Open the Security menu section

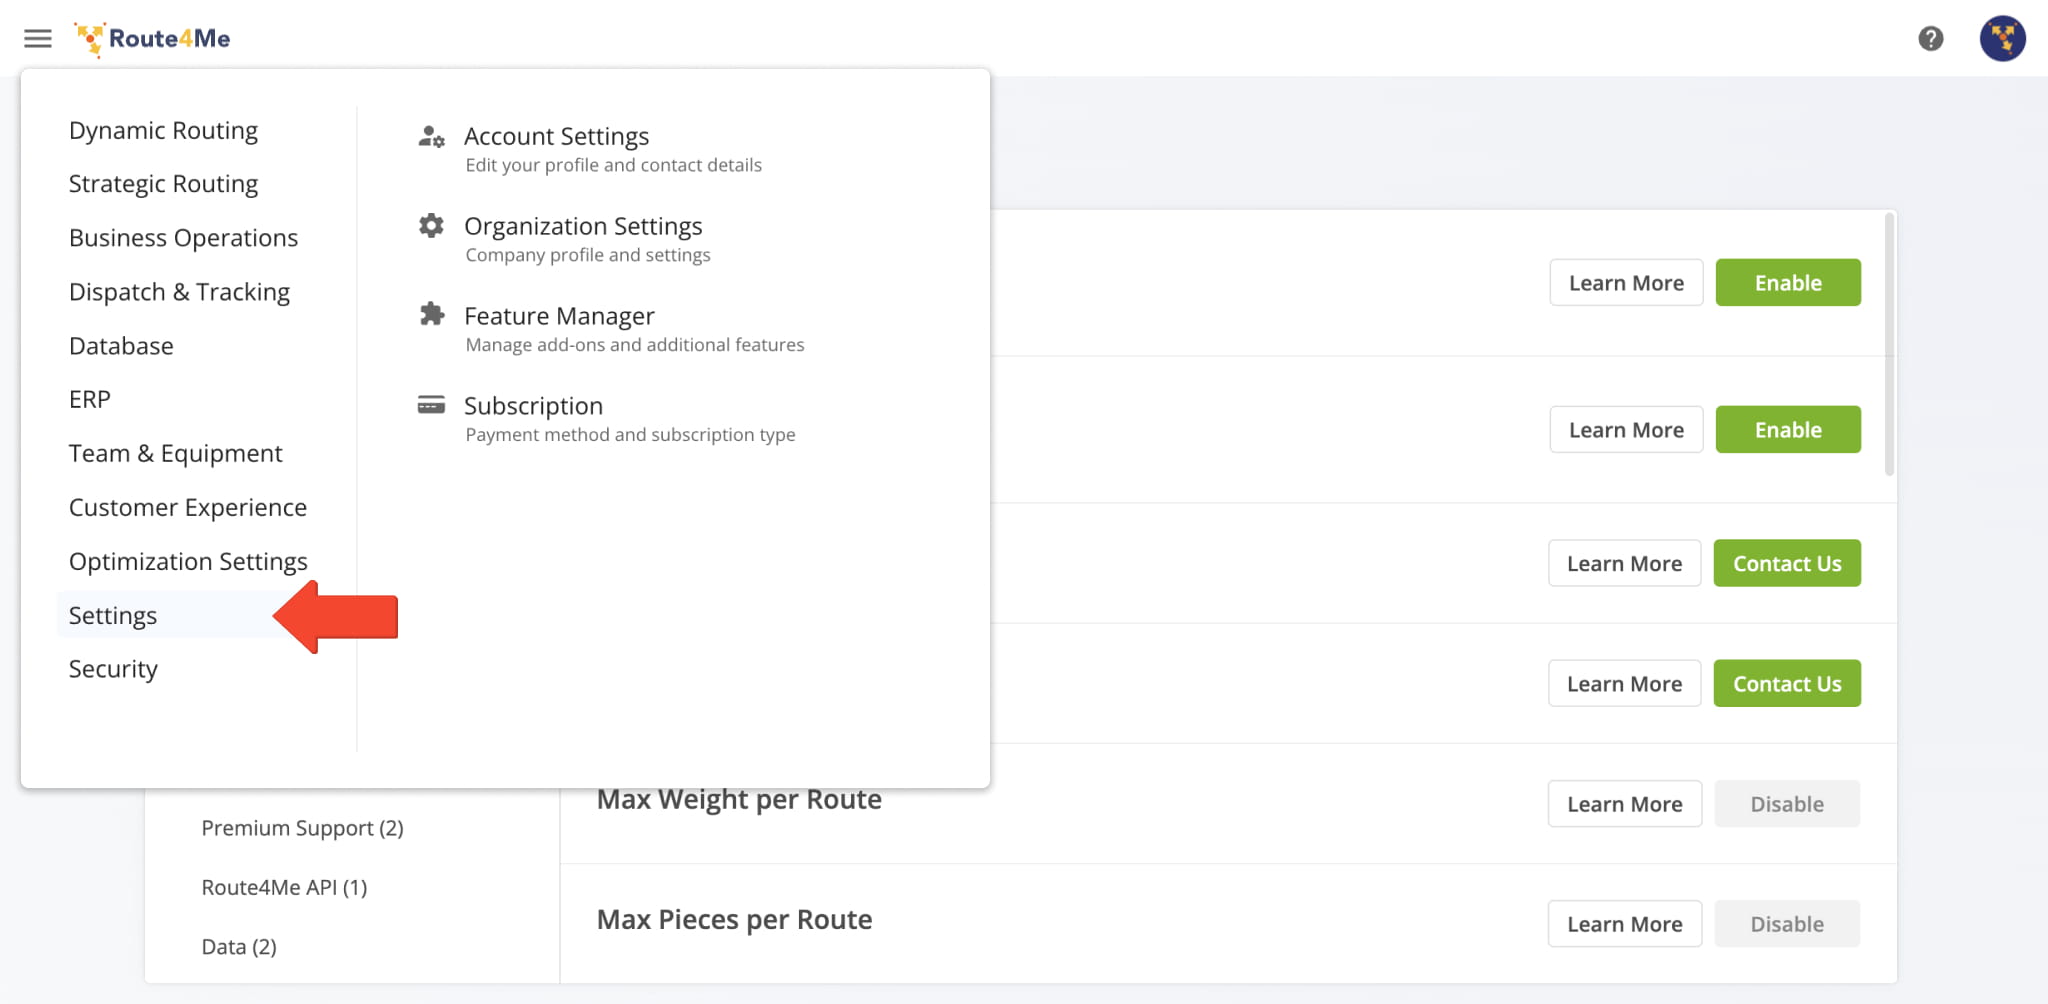(113, 669)
